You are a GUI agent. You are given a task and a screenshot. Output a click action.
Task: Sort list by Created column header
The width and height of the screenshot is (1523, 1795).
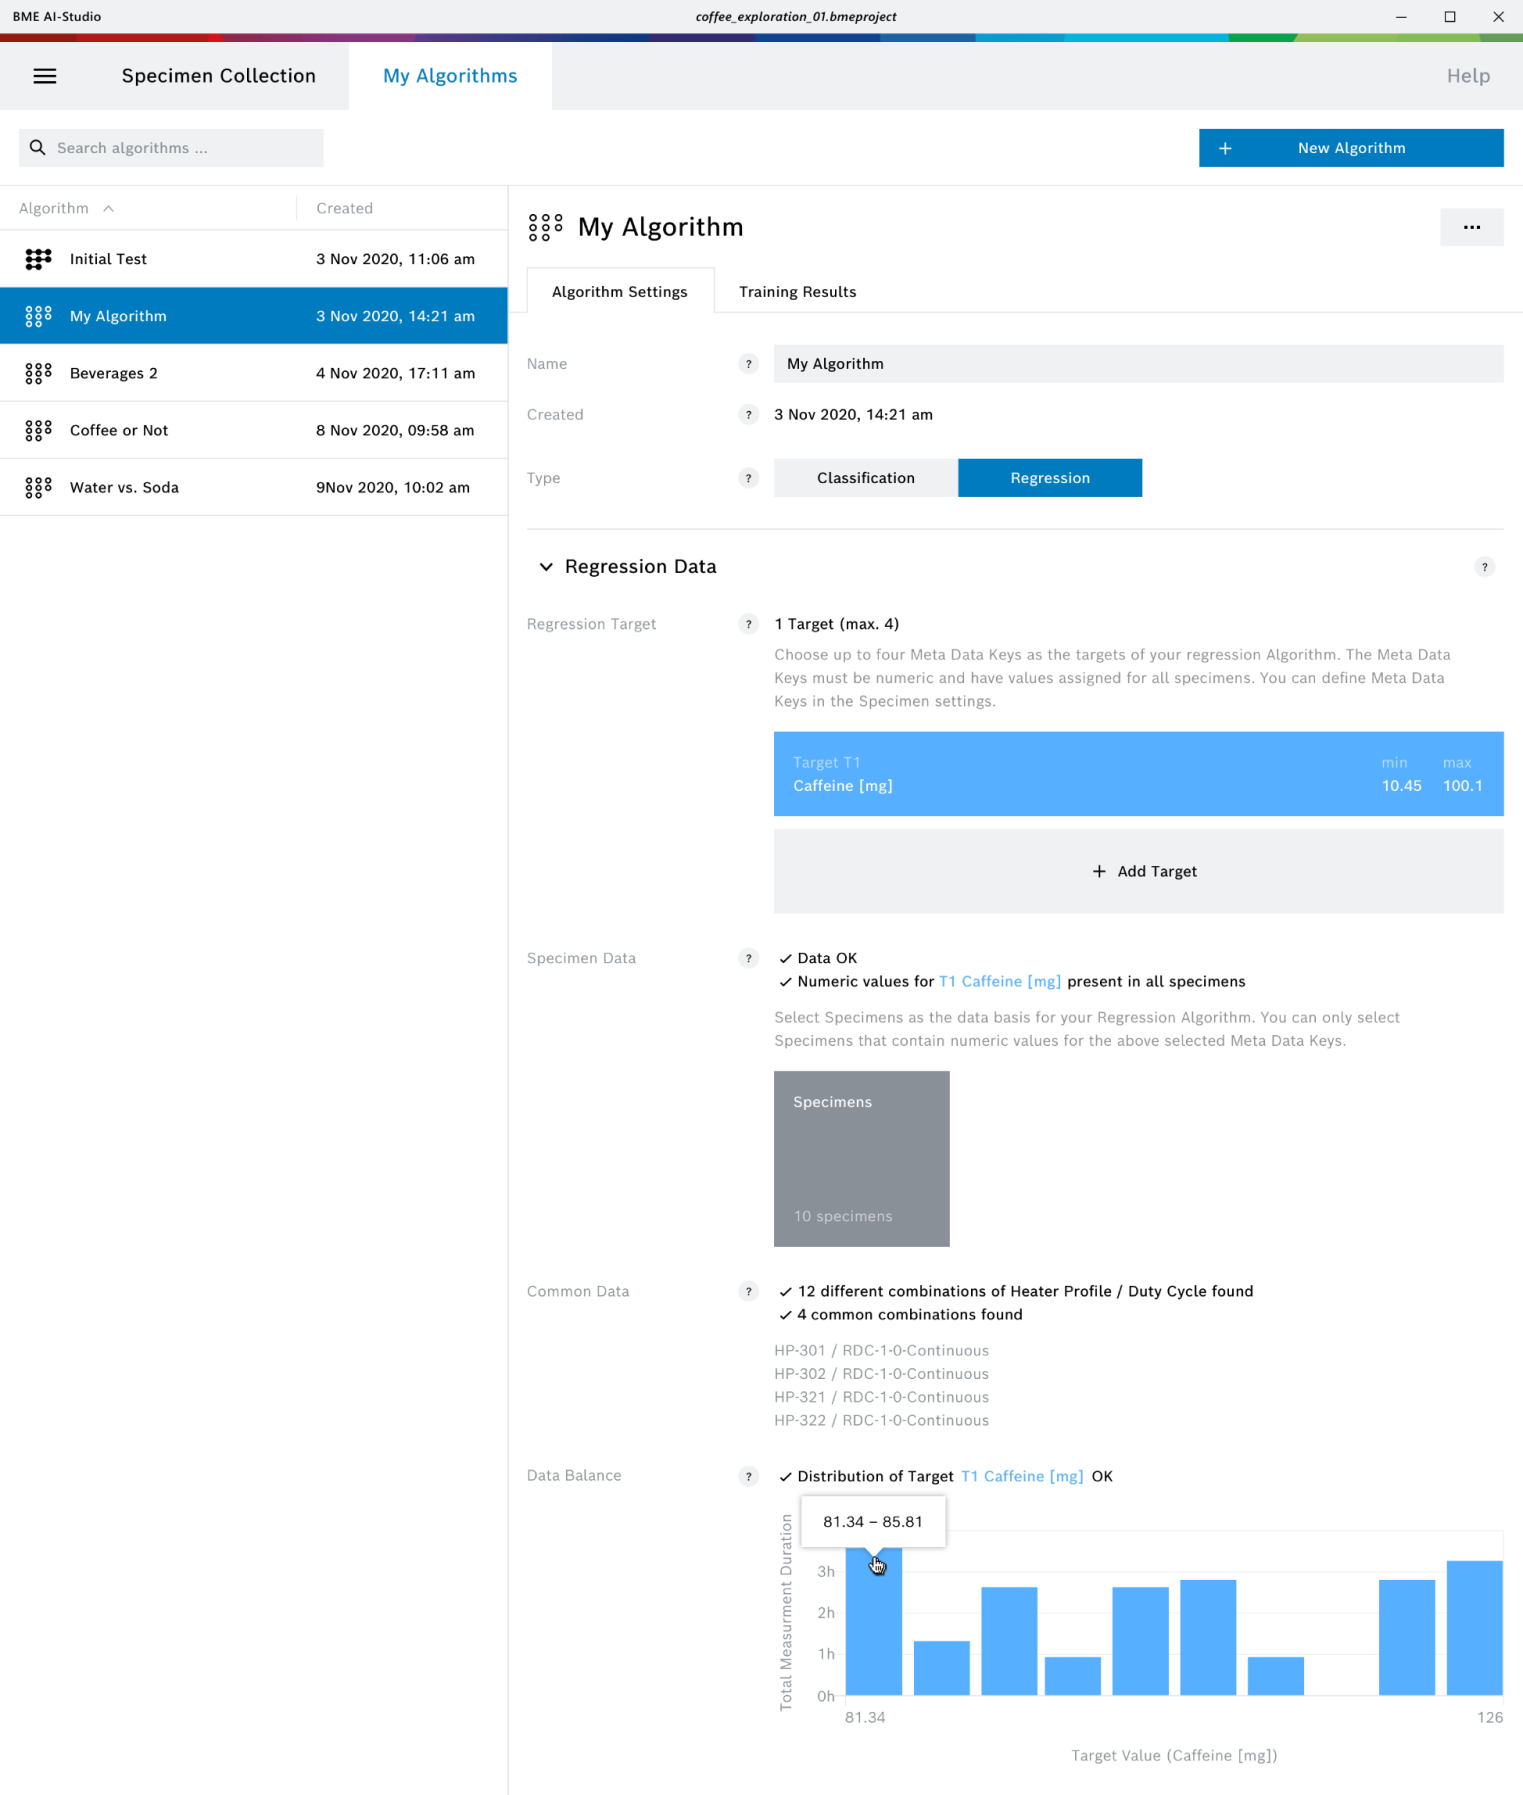coord(344,208)
